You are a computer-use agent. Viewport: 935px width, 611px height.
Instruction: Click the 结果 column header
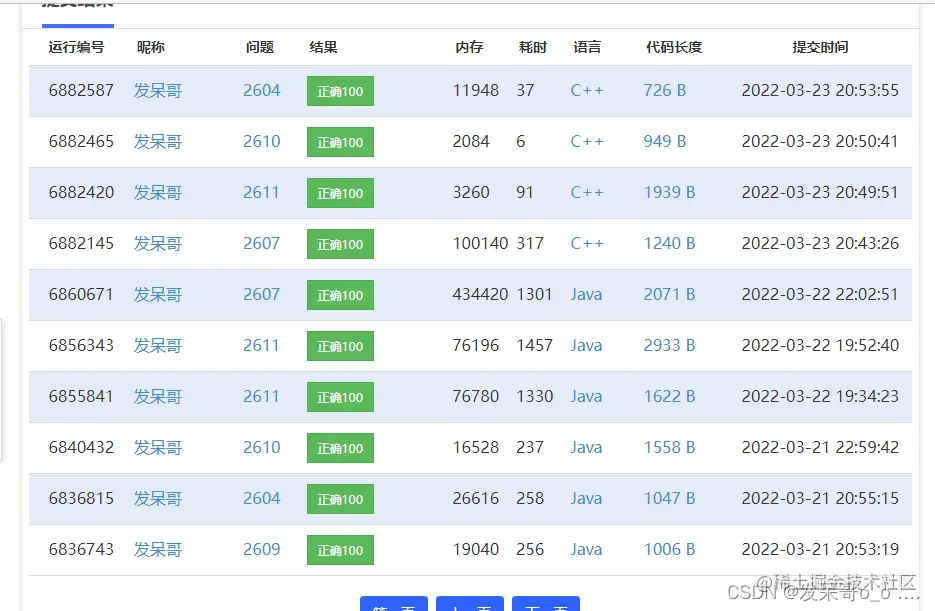pos(323,47)
